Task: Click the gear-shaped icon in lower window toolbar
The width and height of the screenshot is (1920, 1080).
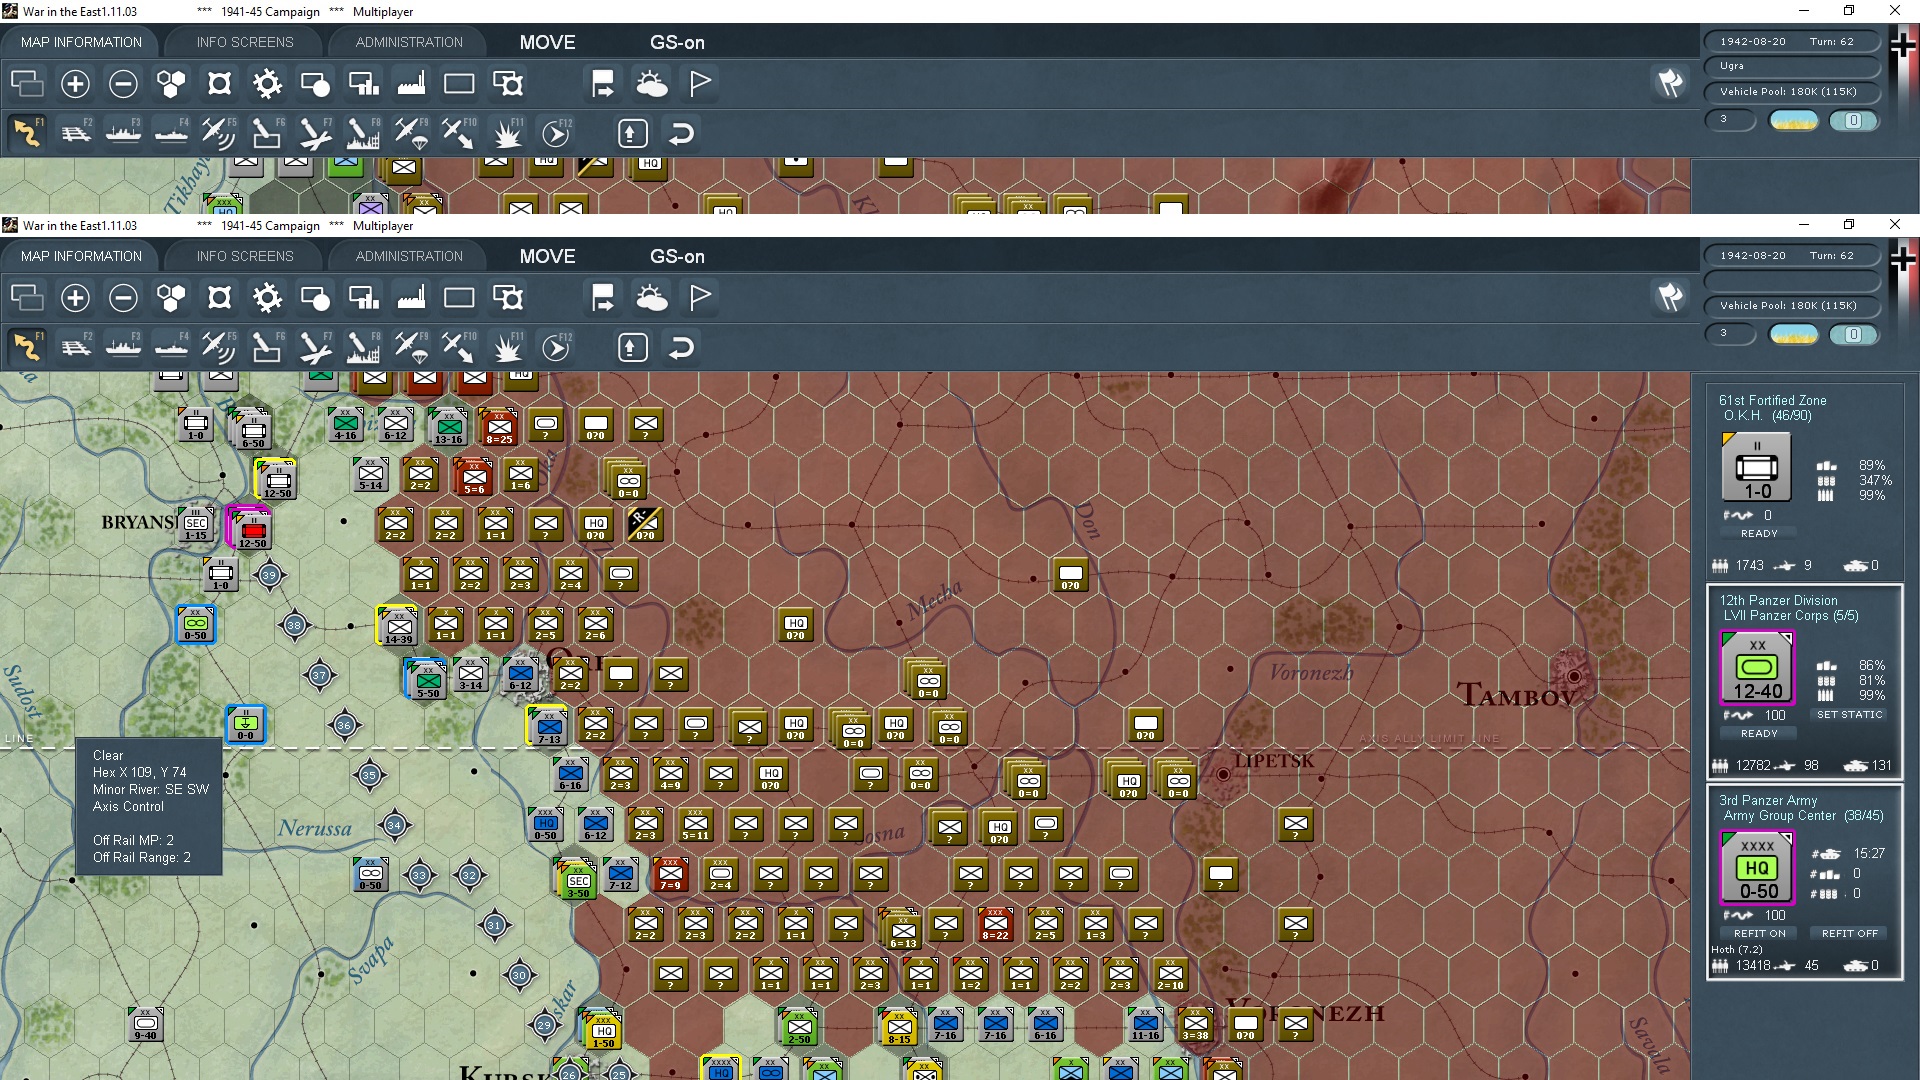Action: click(267, 298)
